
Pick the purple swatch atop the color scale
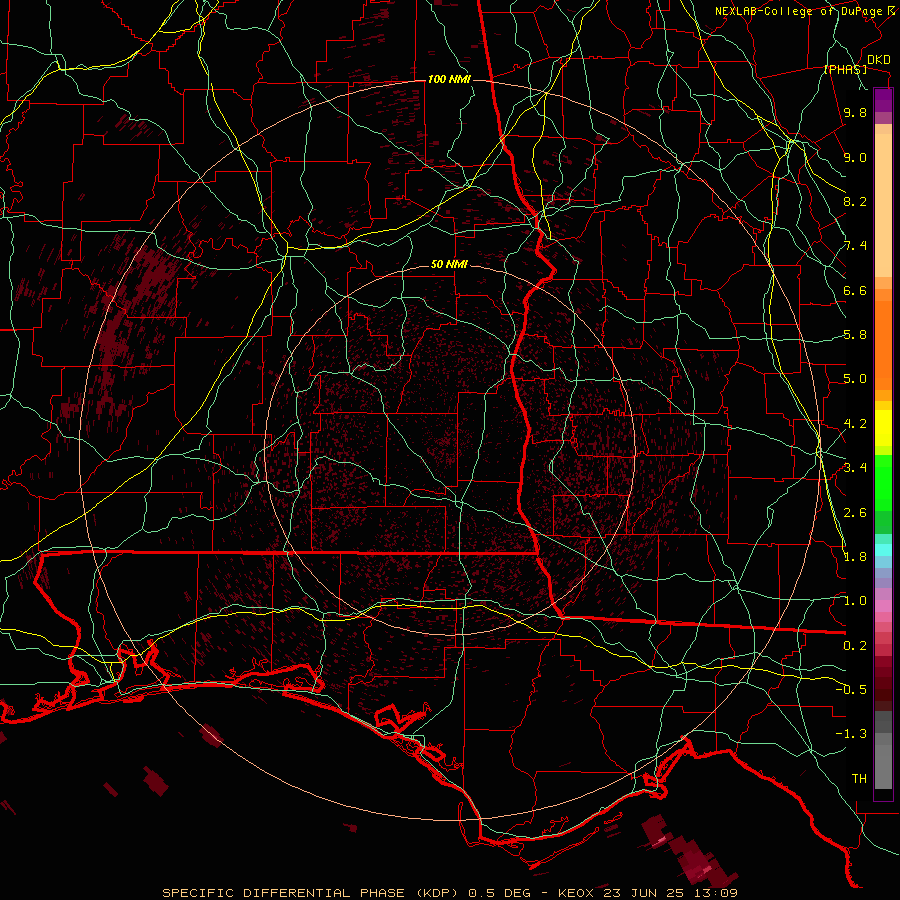(883, 100)
